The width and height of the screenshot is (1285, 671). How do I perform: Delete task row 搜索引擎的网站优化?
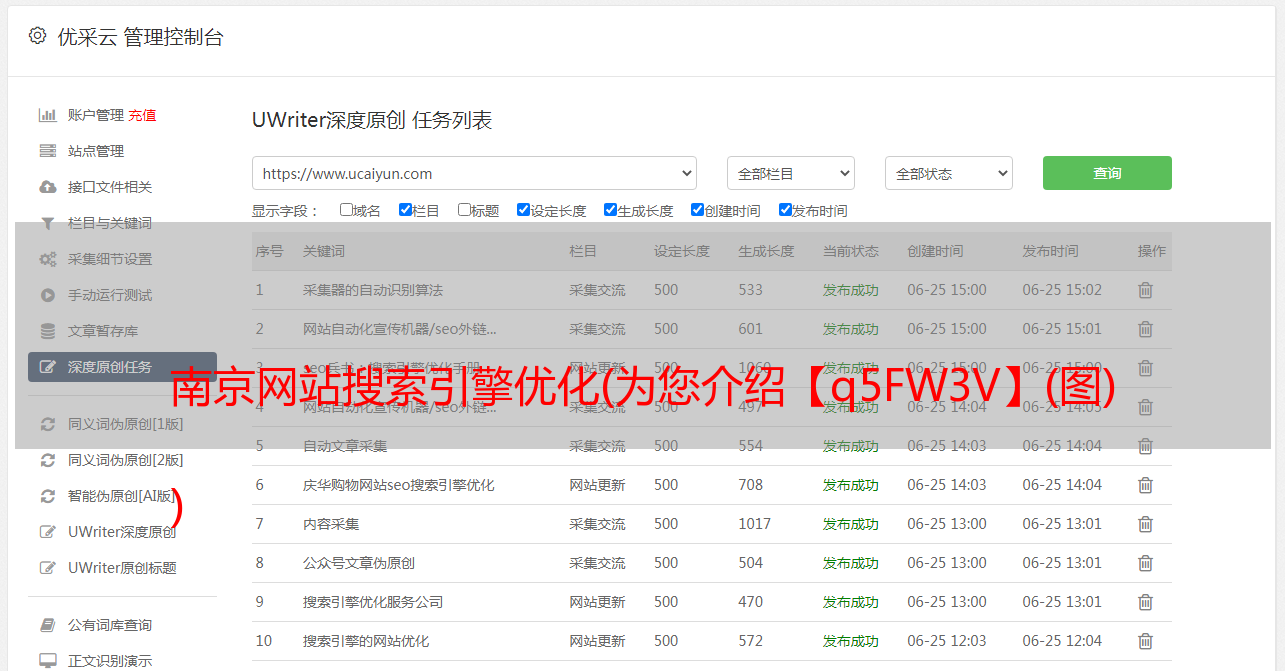(1145, 641)
